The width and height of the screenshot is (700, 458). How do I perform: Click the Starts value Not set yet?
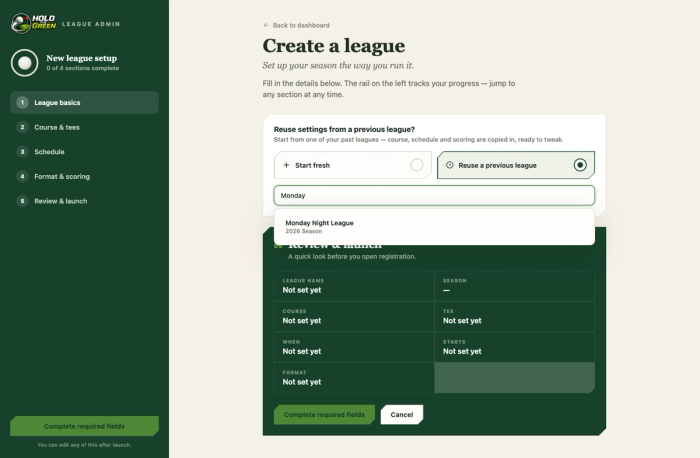[462, 352]
